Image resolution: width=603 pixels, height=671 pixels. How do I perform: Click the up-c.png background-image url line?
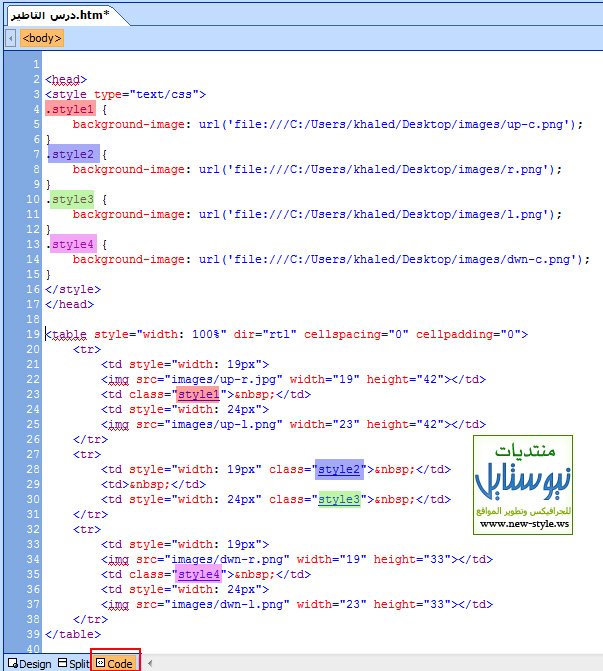pos(328,125)
